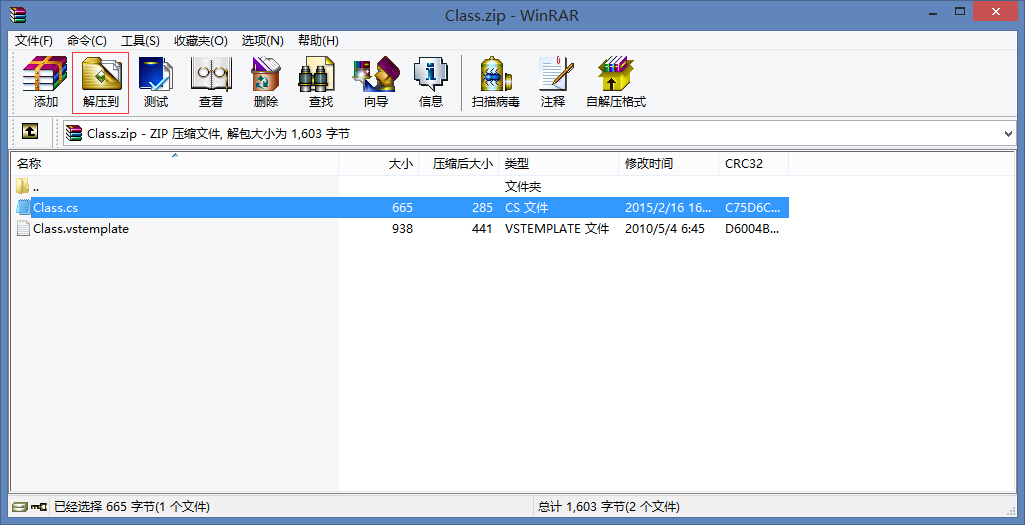Click the 2010/5/4 6:45 modified time
Image resolution: width=1025 pixels, height=525 pixels.
(665, 229)
